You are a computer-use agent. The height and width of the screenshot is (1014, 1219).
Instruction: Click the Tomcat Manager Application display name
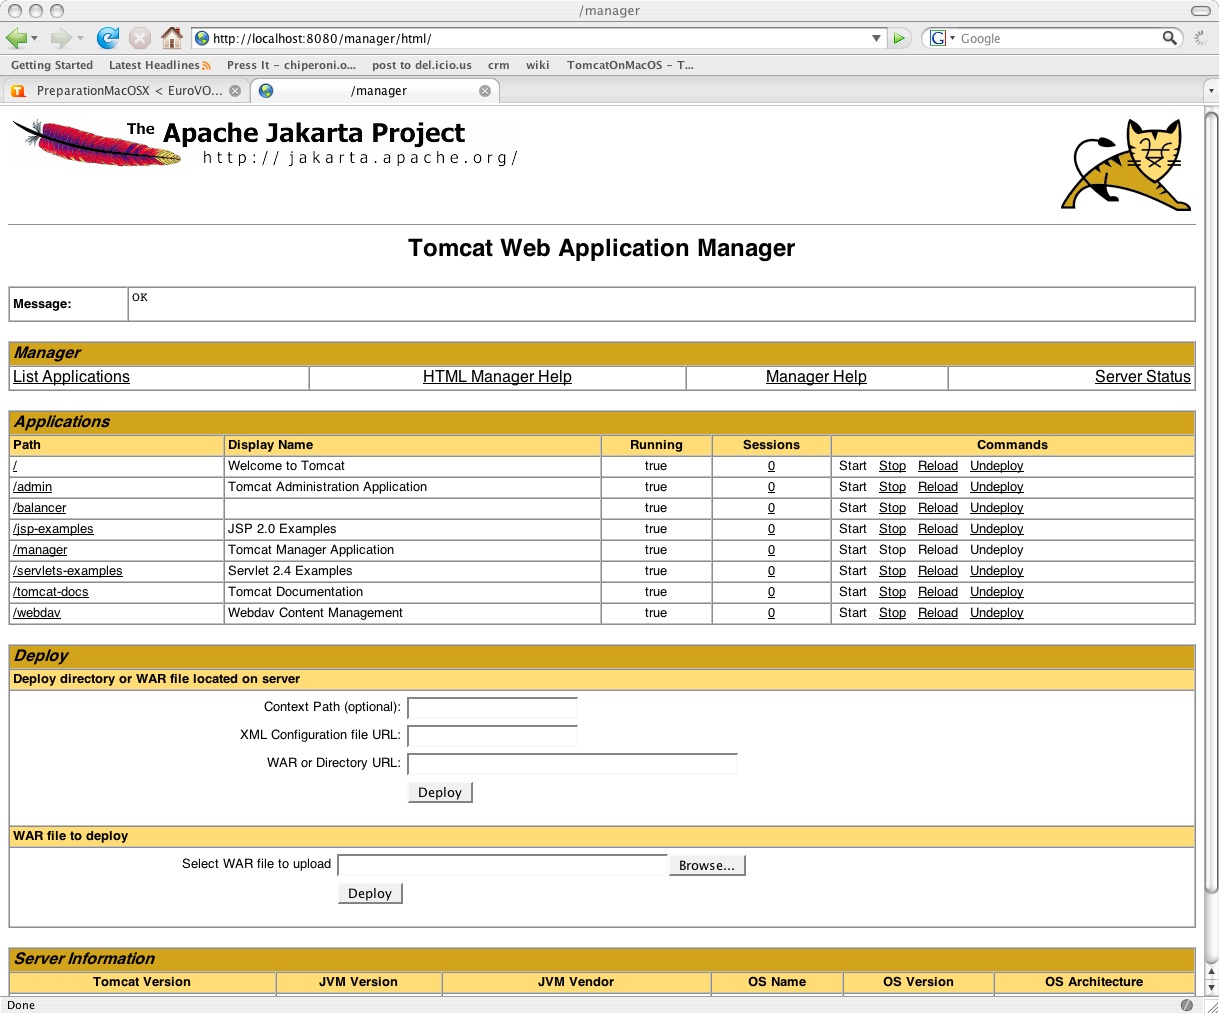(311, 550)
